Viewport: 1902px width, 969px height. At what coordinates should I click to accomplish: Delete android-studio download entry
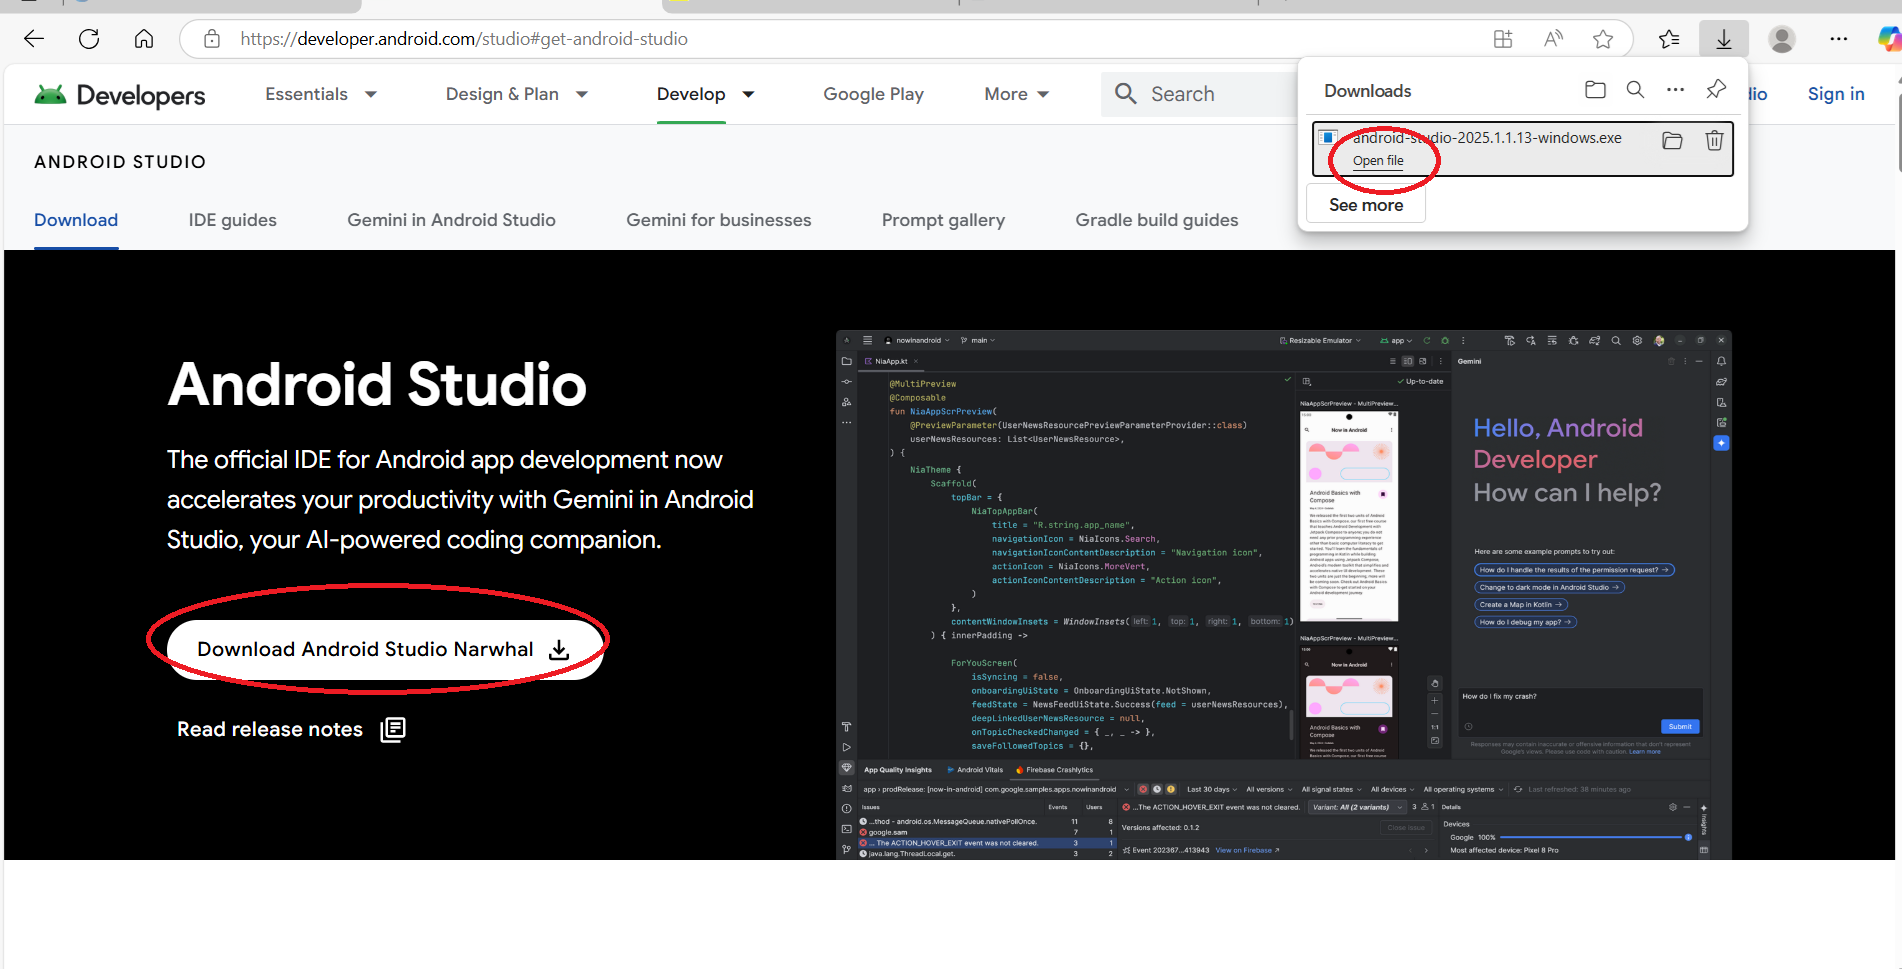[1714, 141]
